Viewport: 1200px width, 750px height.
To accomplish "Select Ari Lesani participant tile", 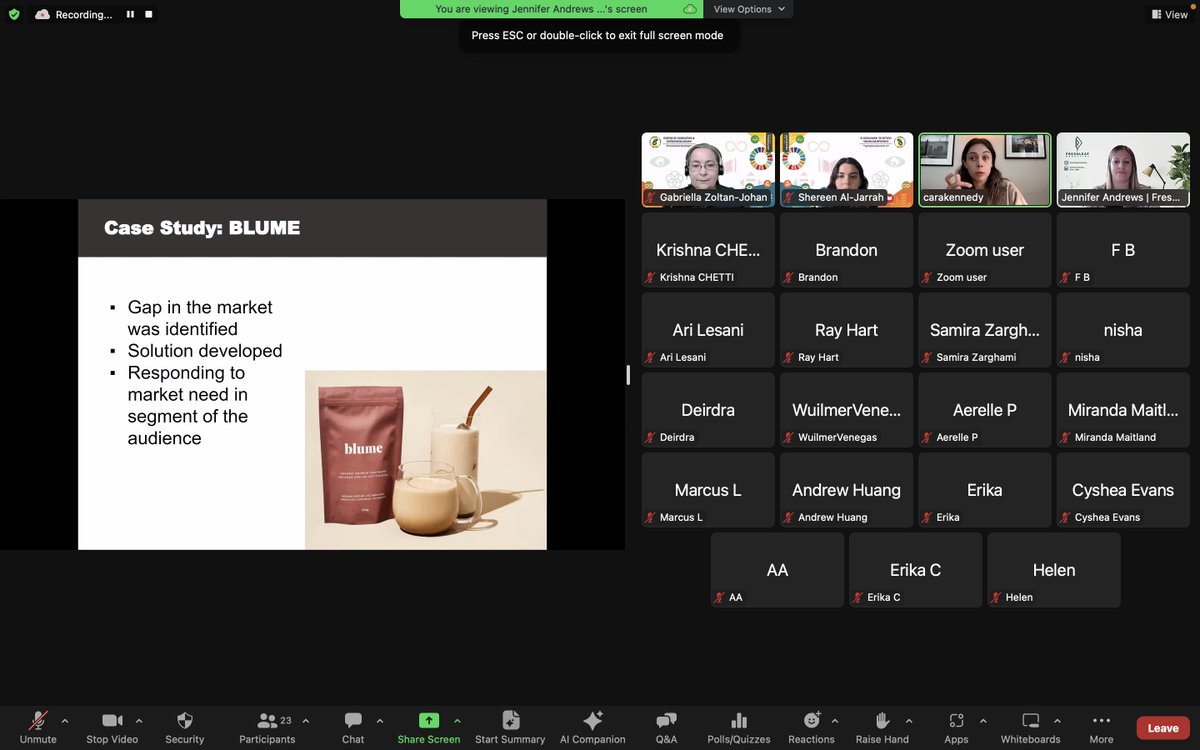I will [708, 330].
